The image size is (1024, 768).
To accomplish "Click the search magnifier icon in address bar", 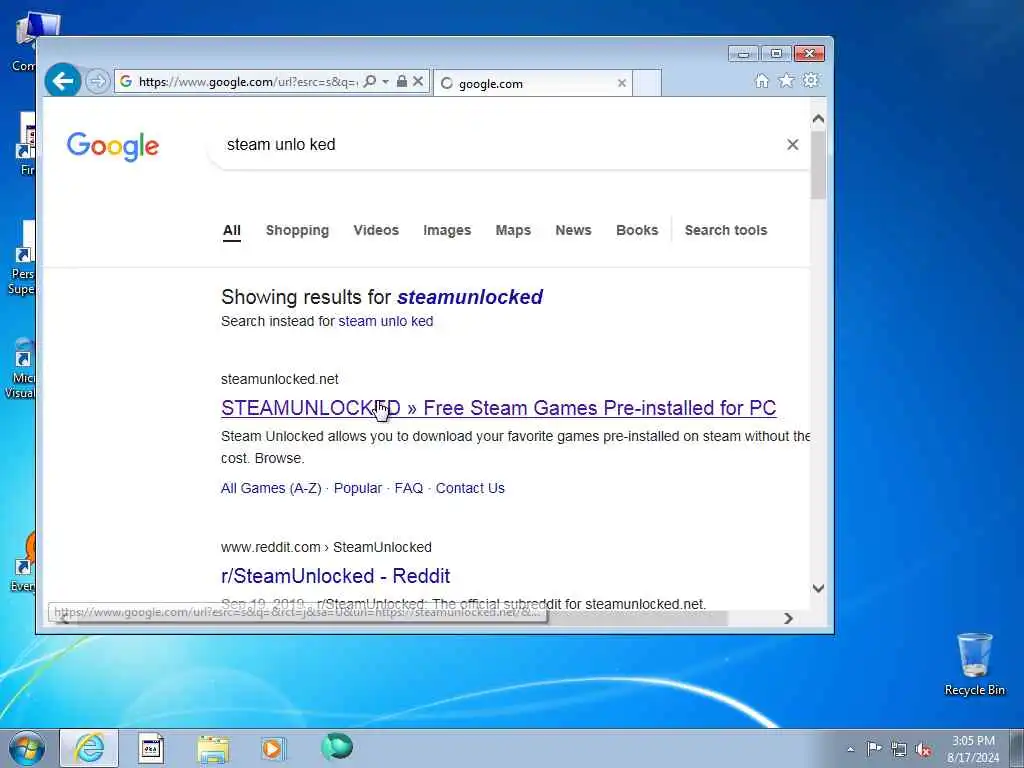I will 370,82.
